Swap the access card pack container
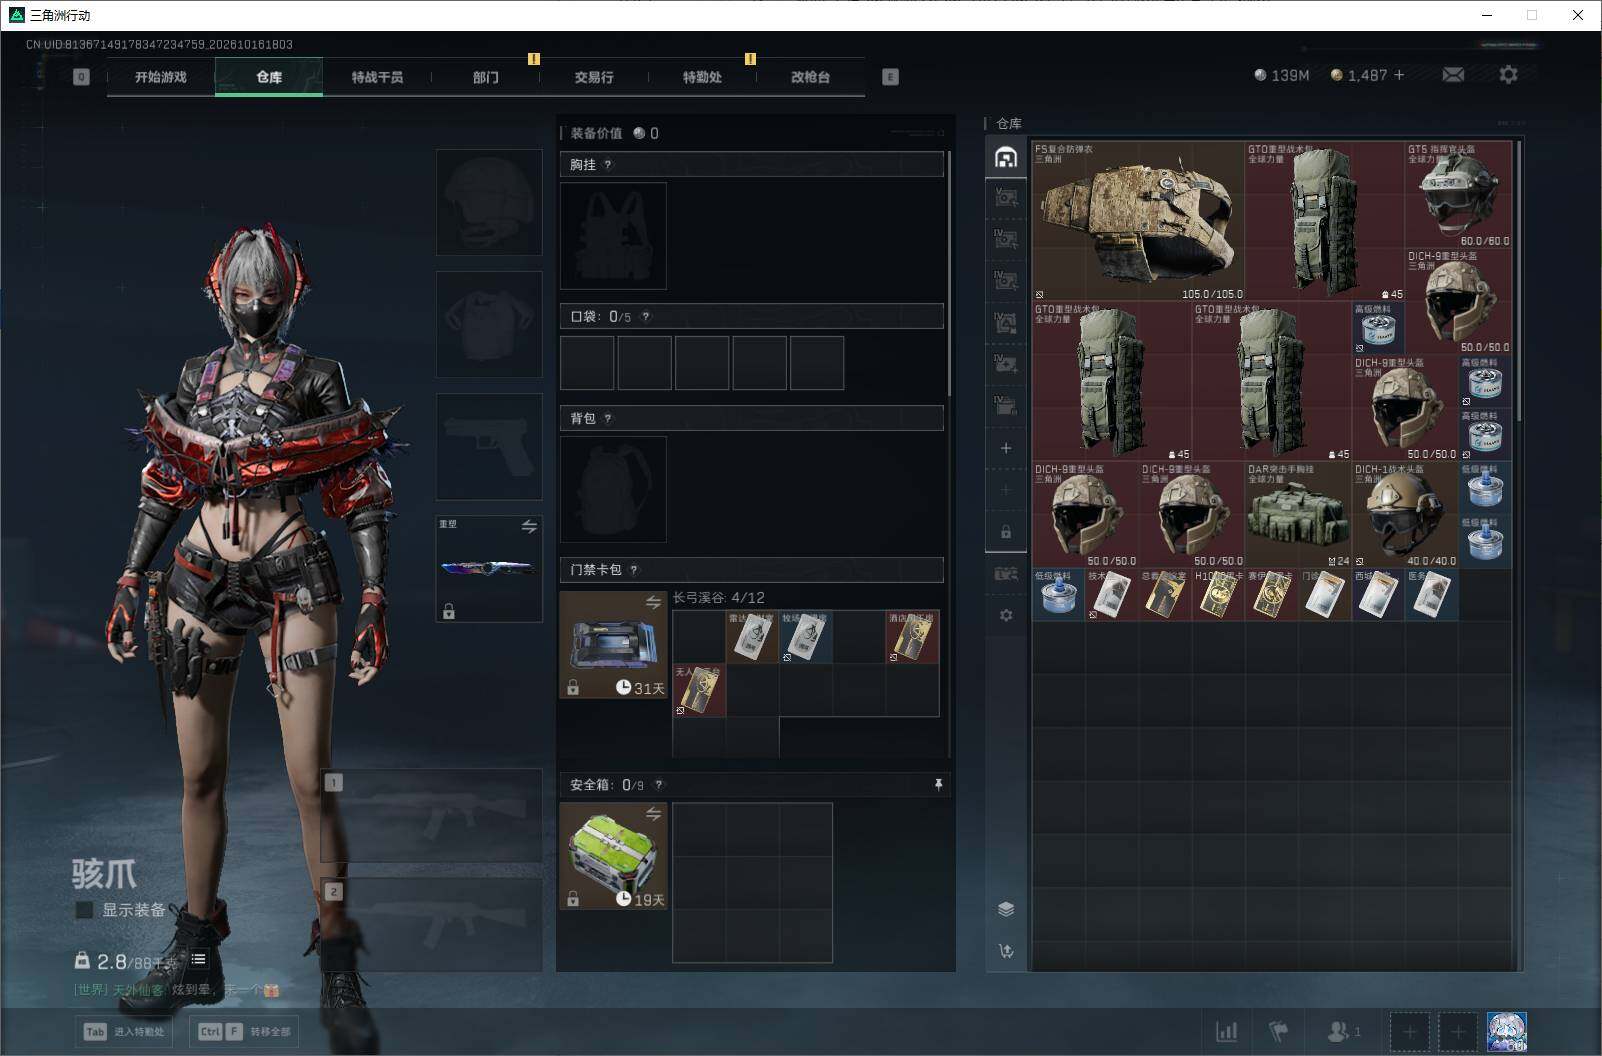The width and height of the screenshot is (1602, 1056). 653,602
